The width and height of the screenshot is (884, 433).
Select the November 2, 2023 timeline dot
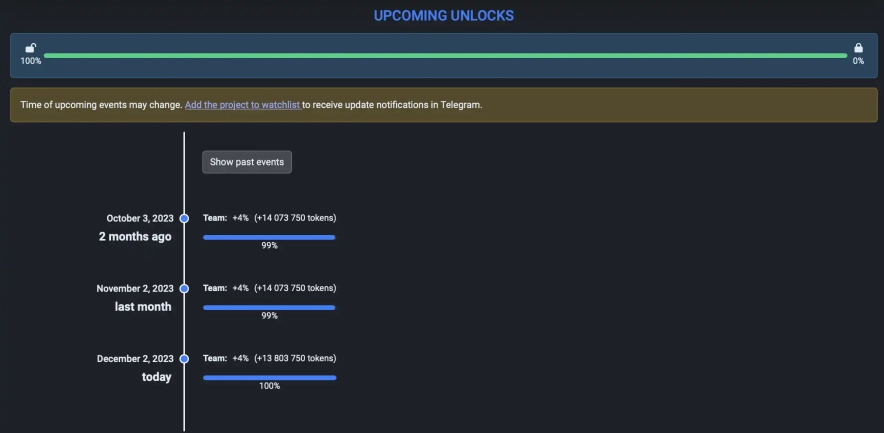tap(184, 288)
